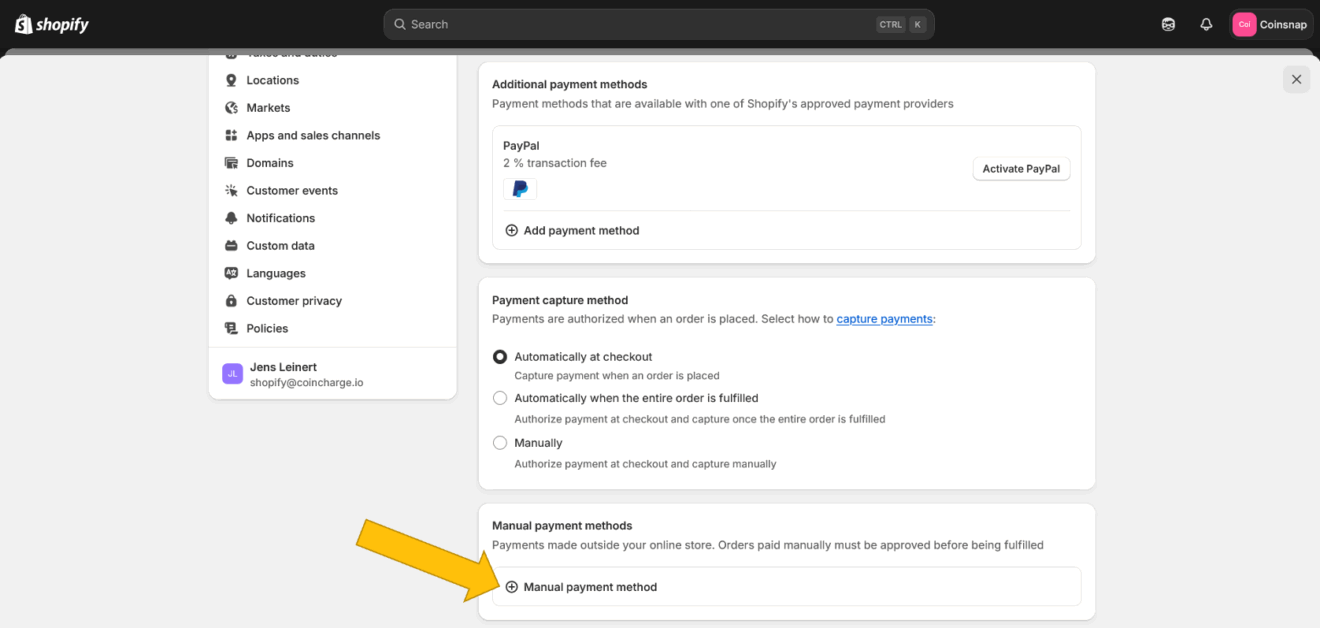
Task: Click the Search input field
Action: pos(640,24)
